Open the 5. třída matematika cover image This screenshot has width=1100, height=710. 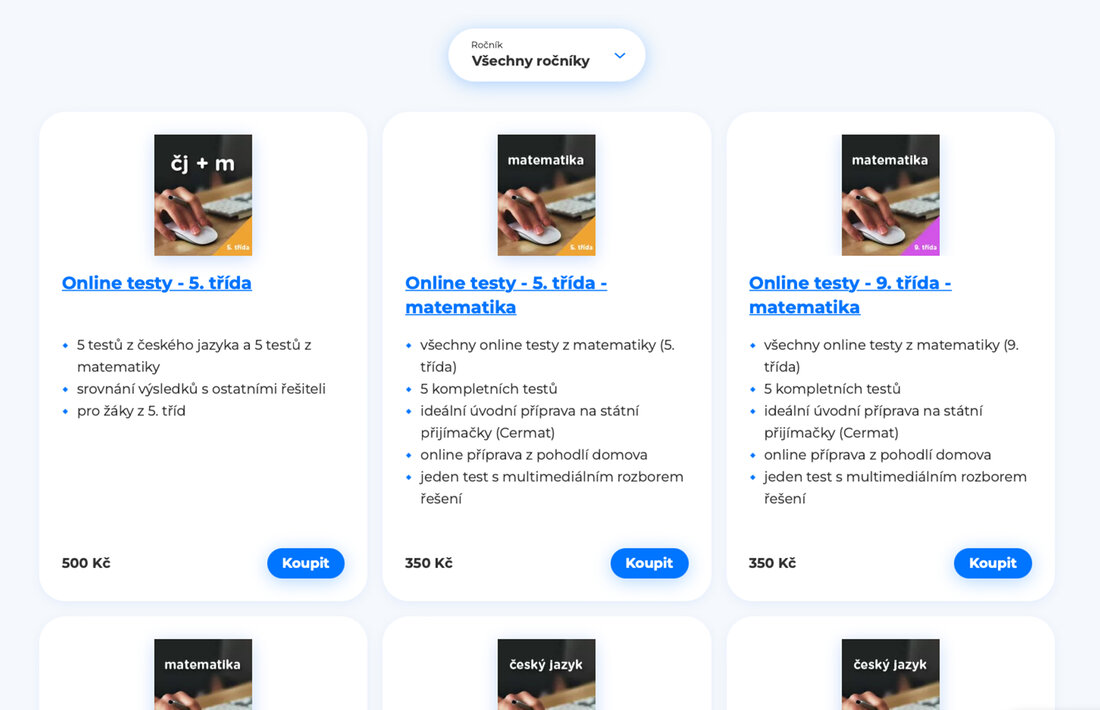pos(546,195)
